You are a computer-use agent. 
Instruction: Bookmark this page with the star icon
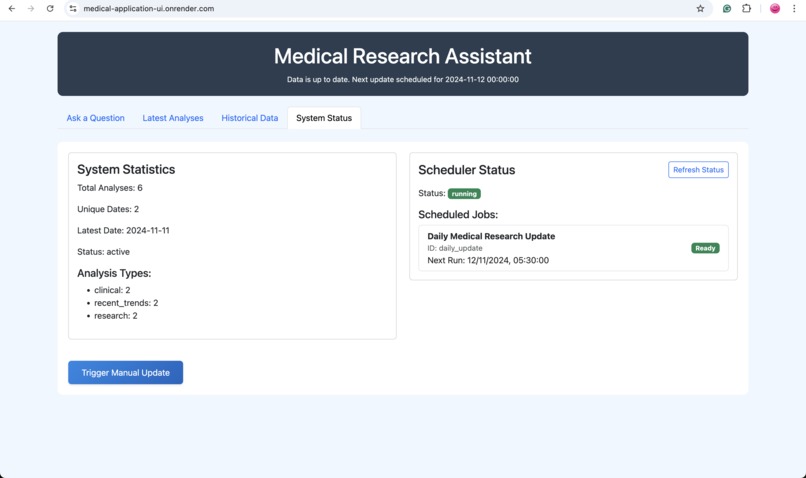tap(700, 9)
